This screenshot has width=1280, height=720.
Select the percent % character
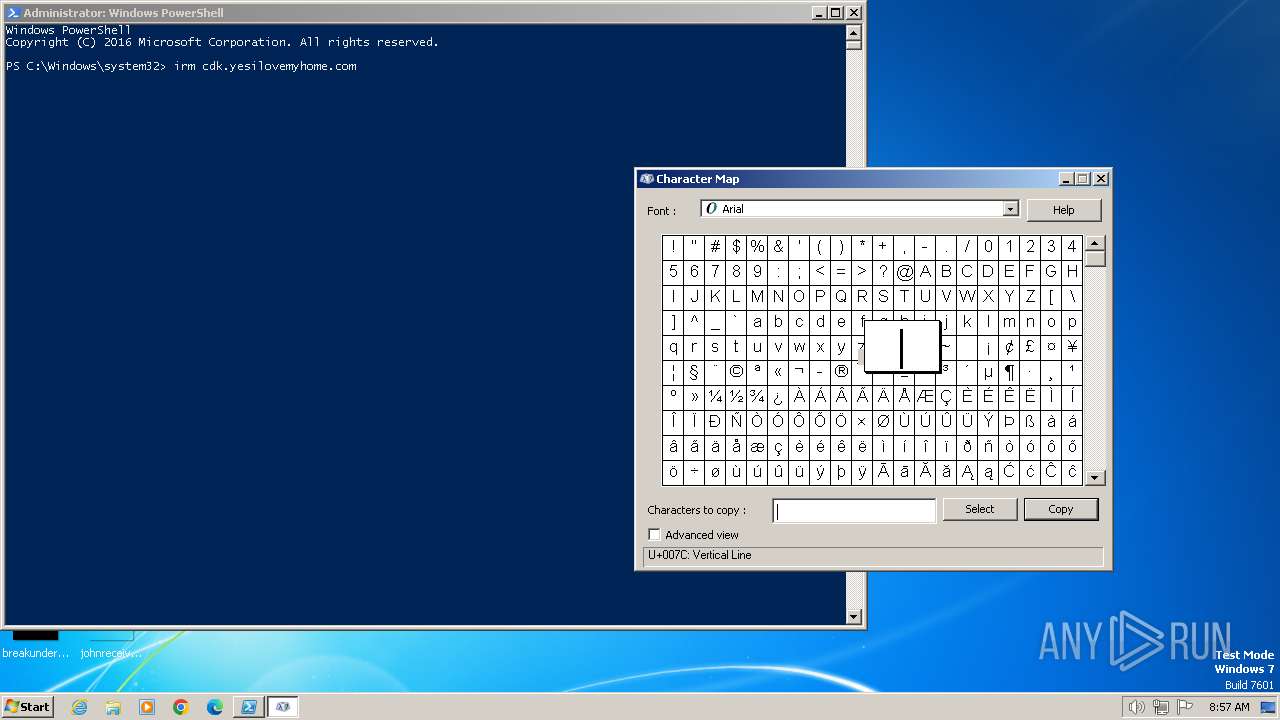point(757,247)
